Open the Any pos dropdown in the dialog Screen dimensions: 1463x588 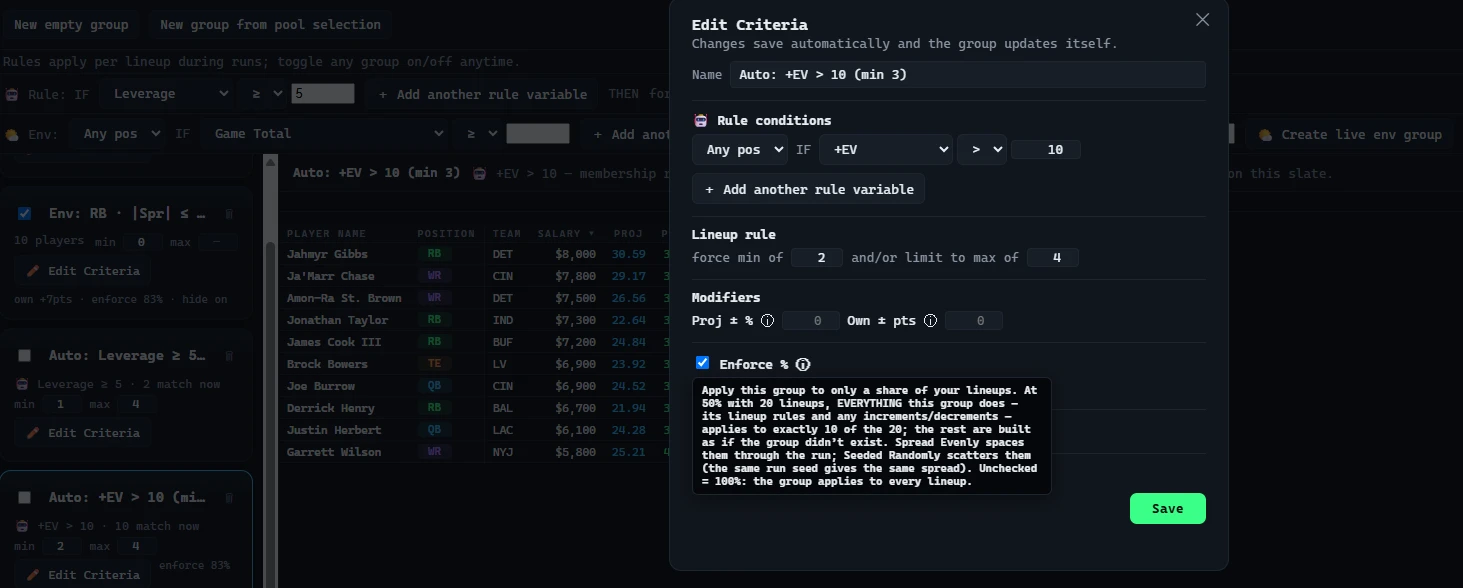pyautogui.click(x=740, y=150)
